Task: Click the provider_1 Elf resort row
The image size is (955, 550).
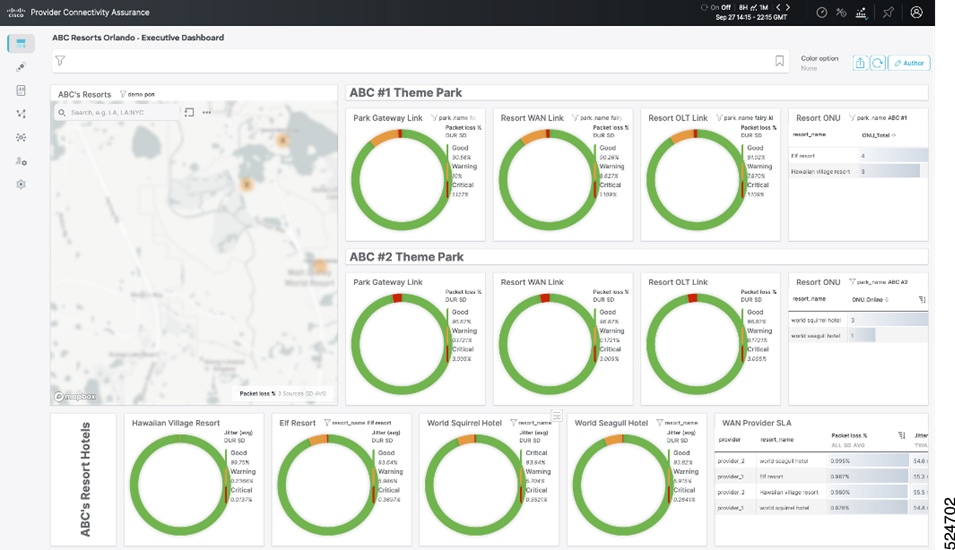Action: point(821,477)
